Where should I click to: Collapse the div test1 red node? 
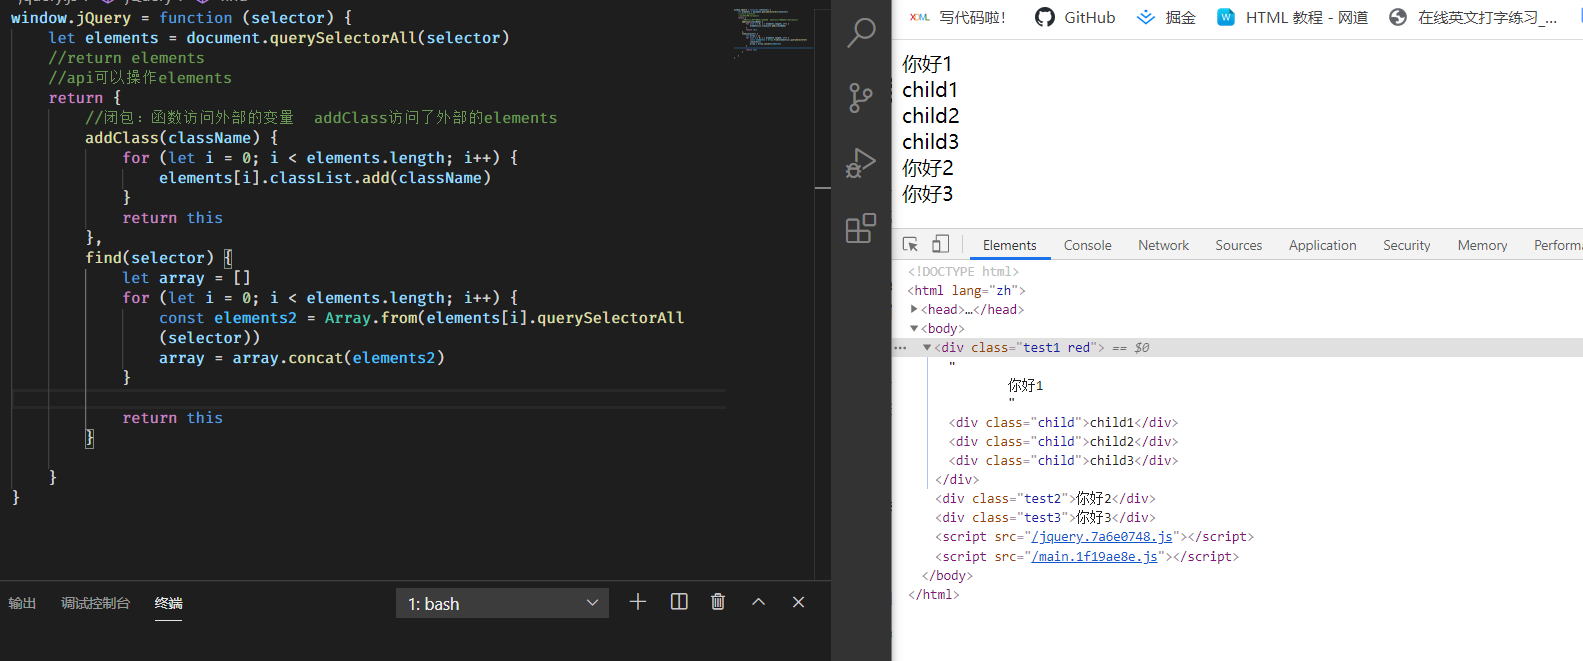(x=927, y=348)
